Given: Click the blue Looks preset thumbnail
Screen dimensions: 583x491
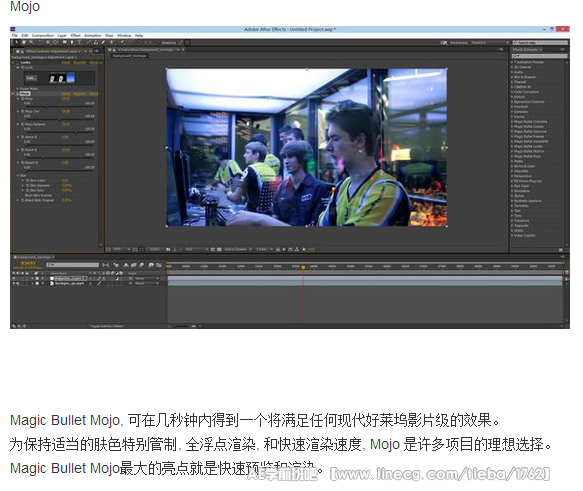Looking at the screenshot, I should pyautogui.click(x=71, y=78).
